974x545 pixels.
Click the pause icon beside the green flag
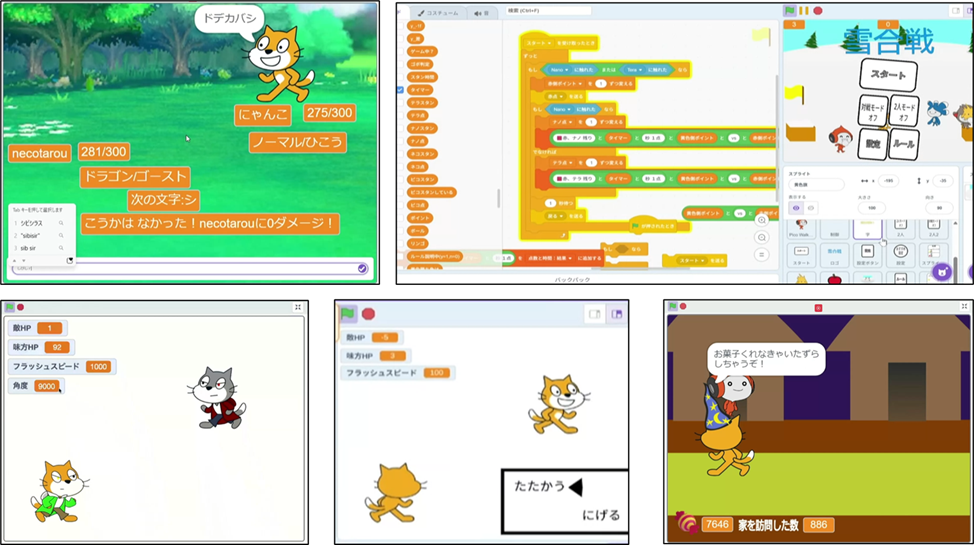click(803, 11)
